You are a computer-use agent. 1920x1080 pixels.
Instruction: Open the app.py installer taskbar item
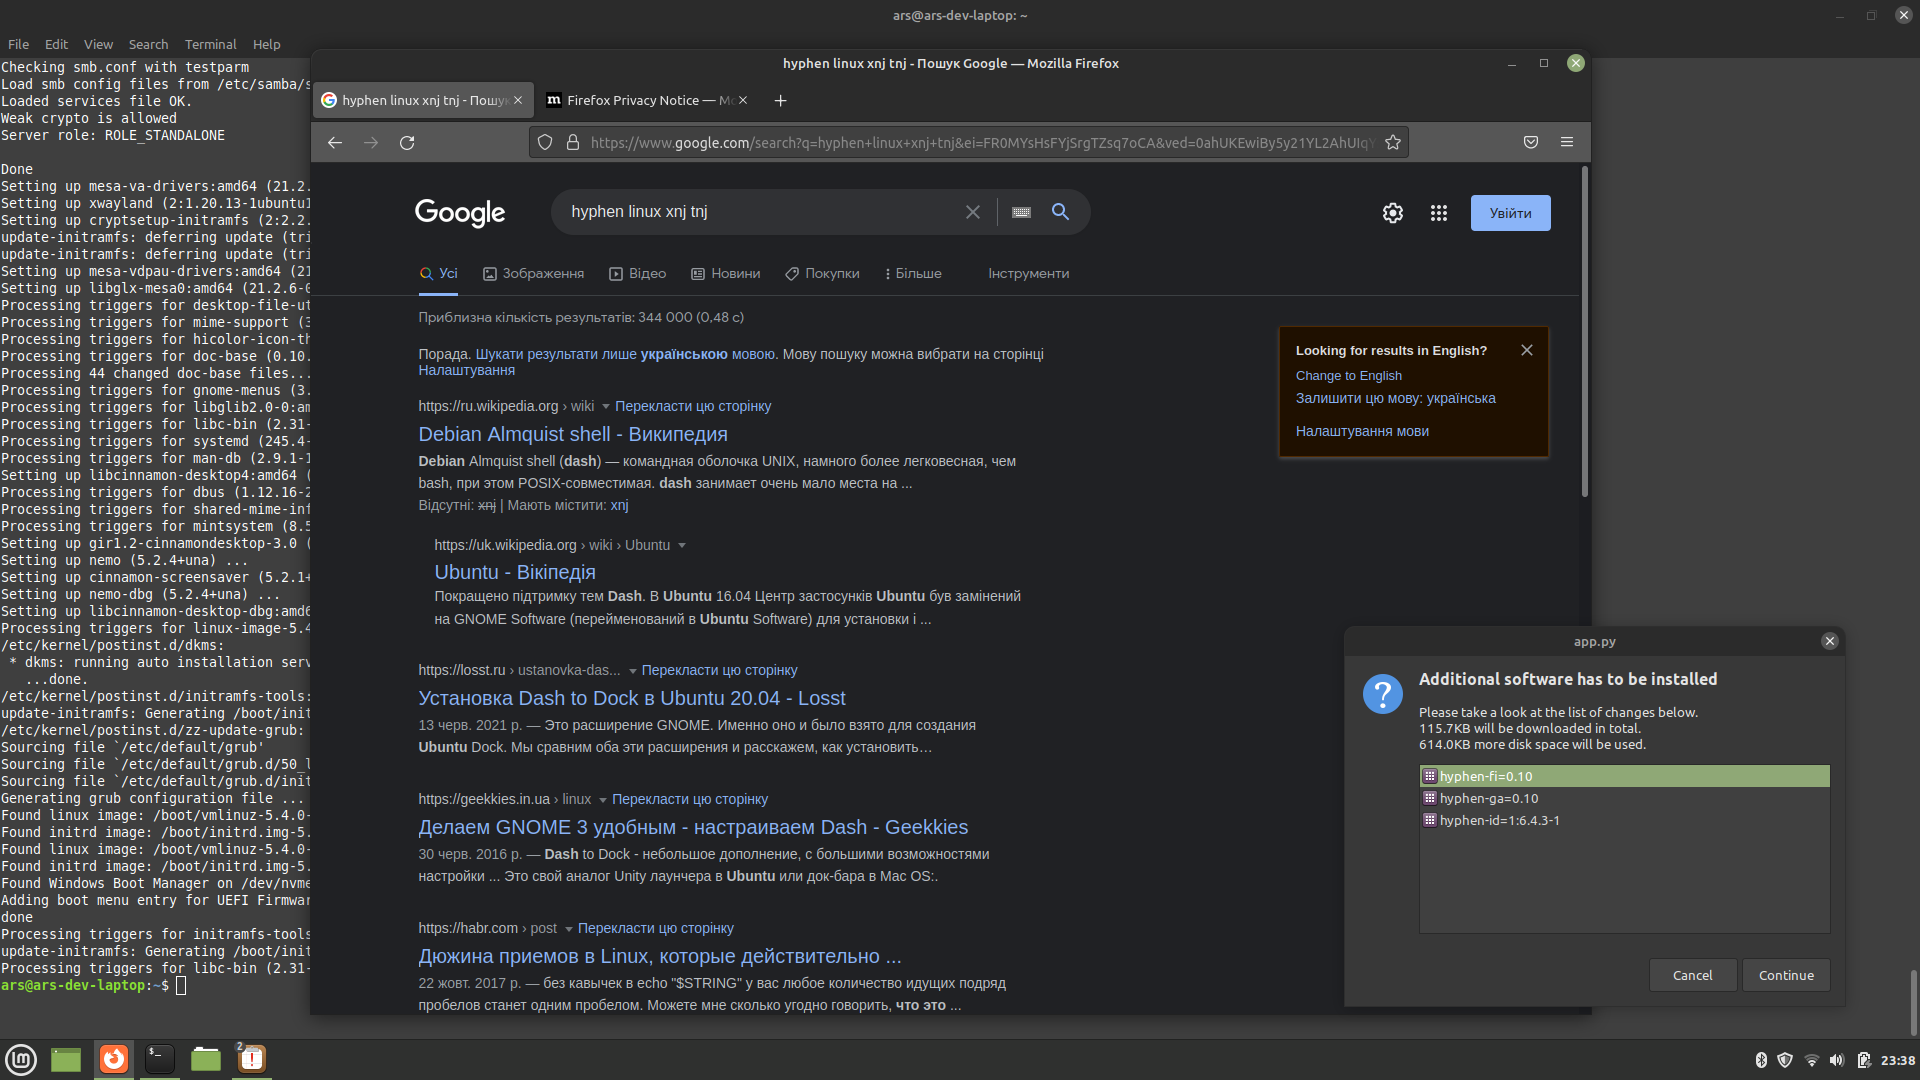click(x=252, y=1059)
